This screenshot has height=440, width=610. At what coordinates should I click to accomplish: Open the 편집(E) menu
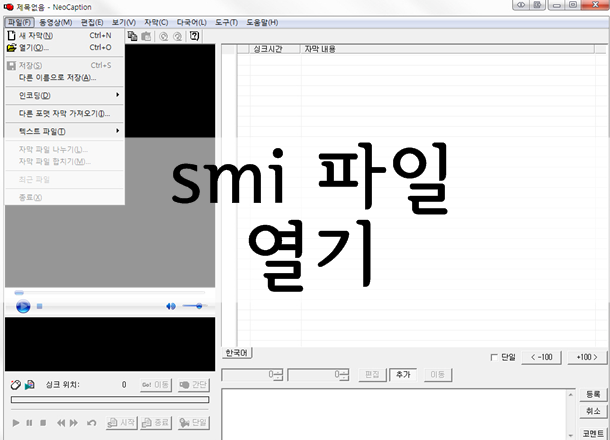tap(92, 23)
